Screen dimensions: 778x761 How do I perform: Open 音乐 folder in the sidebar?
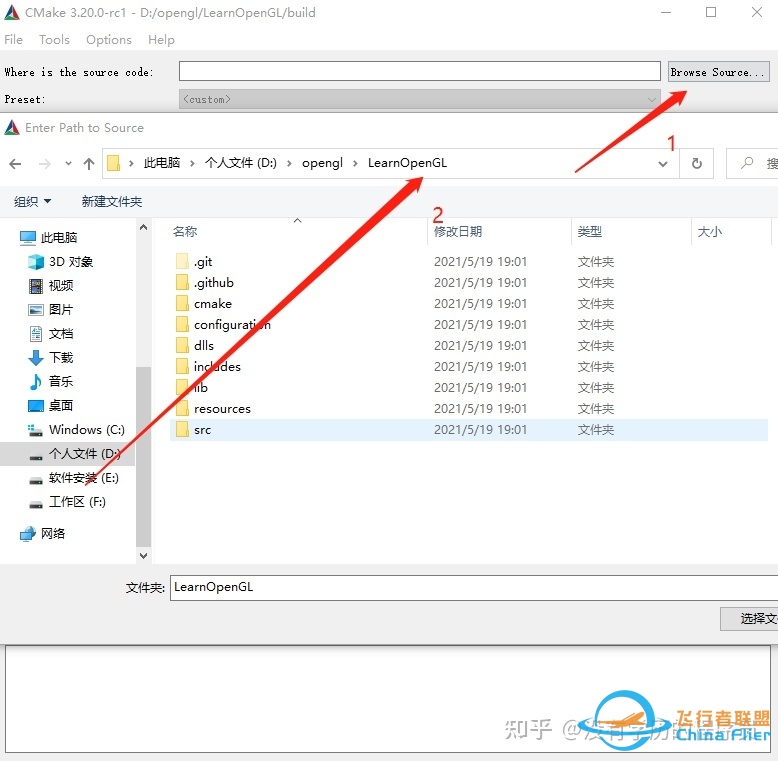point(61,381)
